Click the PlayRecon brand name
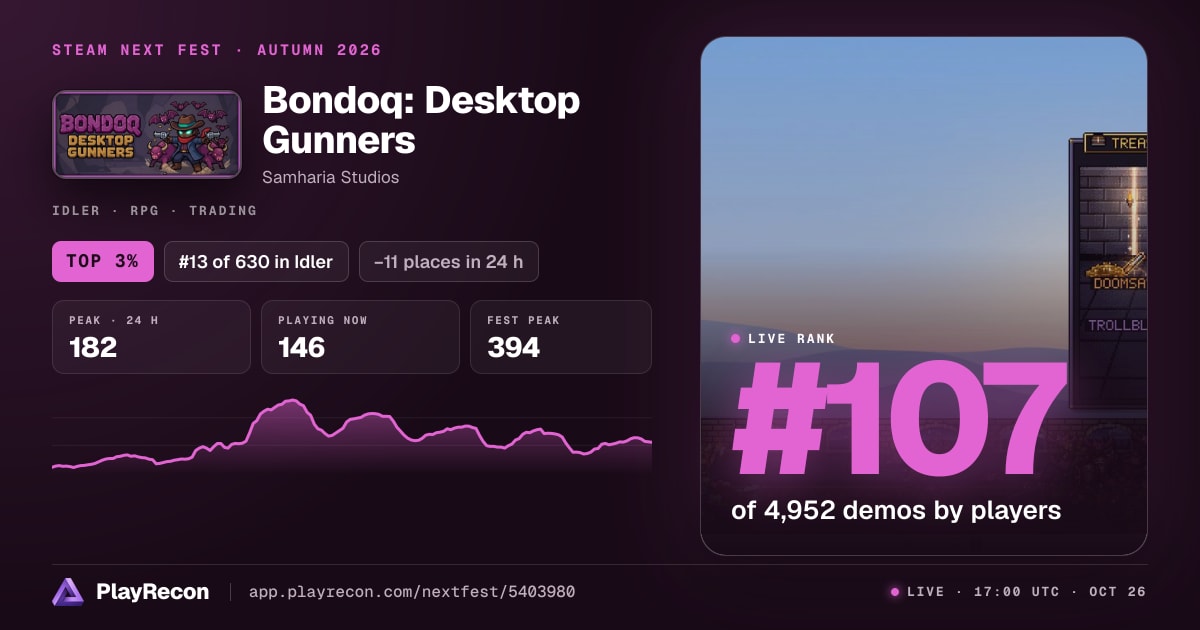1200x630 pixels. tap(153, 592)
